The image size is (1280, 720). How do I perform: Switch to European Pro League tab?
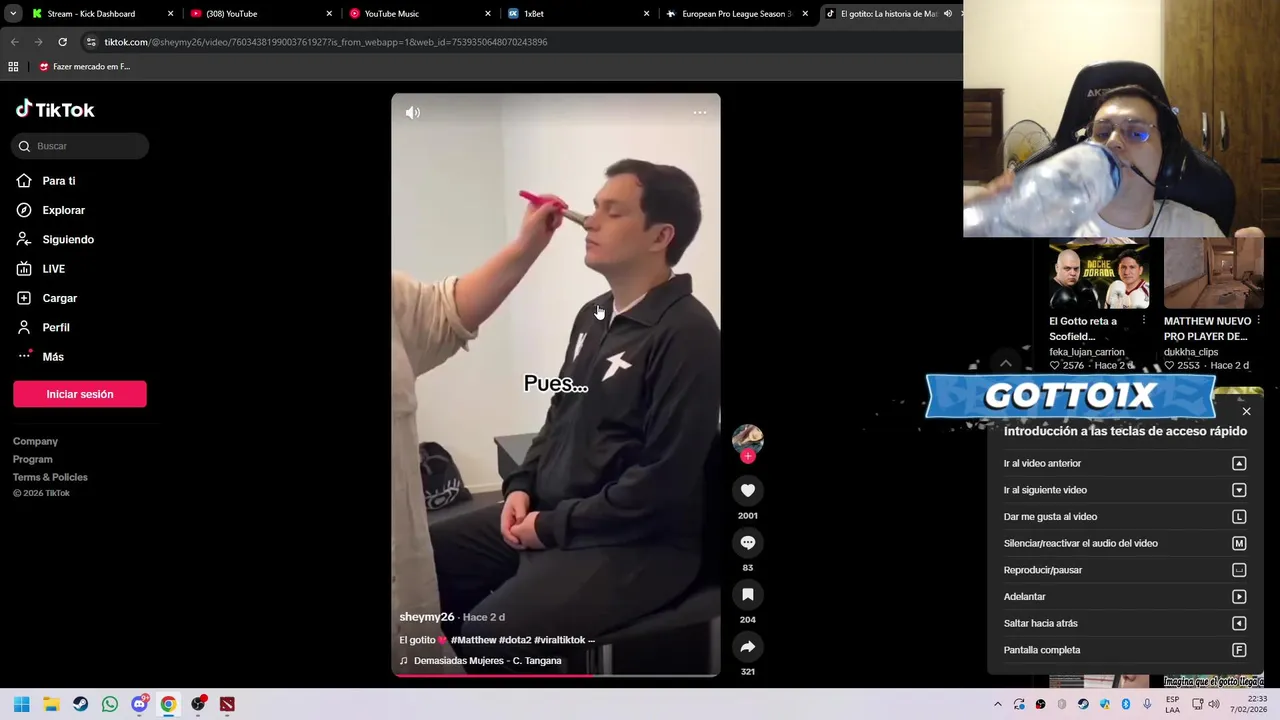point(737,14)
